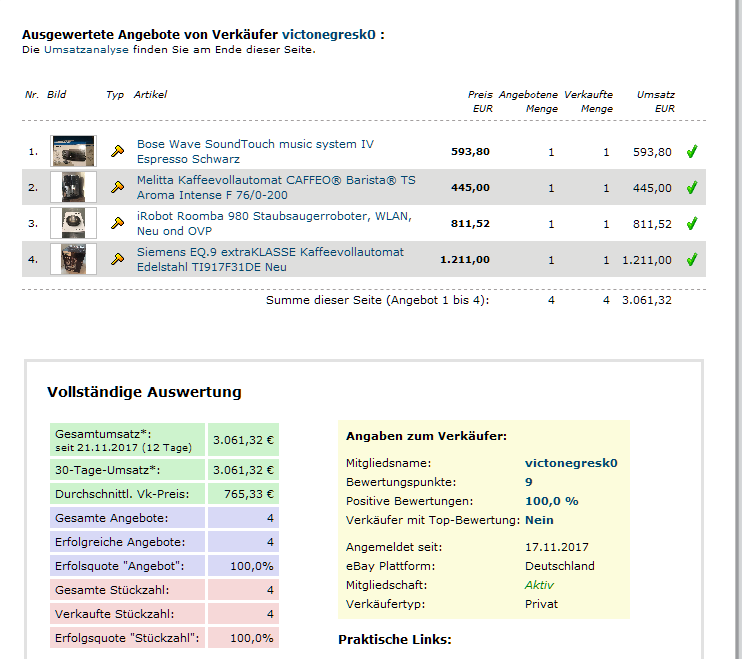Viewport: 742px width, 659px height.
Task: Click the Angebotene Menge column header
Action: click(x=529, y=101)
